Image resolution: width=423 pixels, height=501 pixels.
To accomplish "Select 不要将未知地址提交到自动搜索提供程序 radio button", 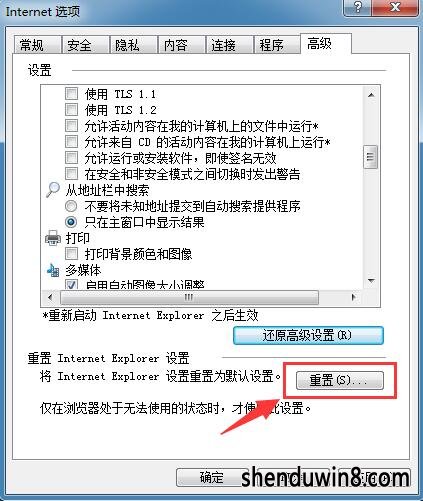I will click(71, 206).
